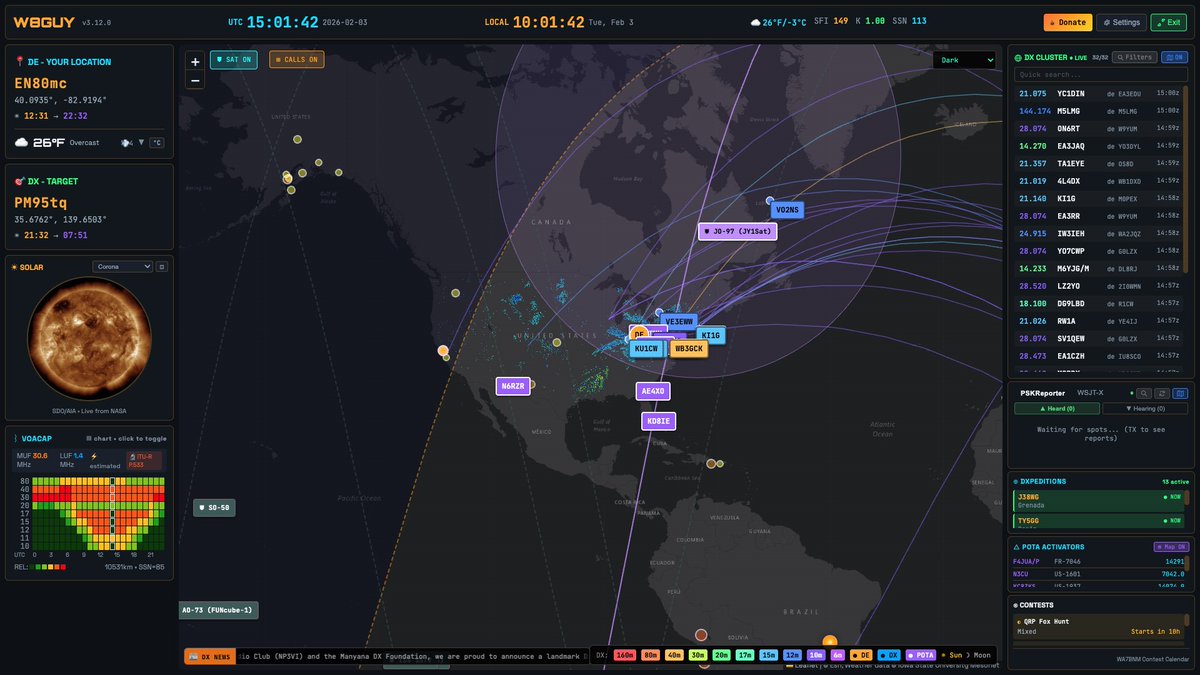
Task: Click the Exit button
Action: [1168, 22]
